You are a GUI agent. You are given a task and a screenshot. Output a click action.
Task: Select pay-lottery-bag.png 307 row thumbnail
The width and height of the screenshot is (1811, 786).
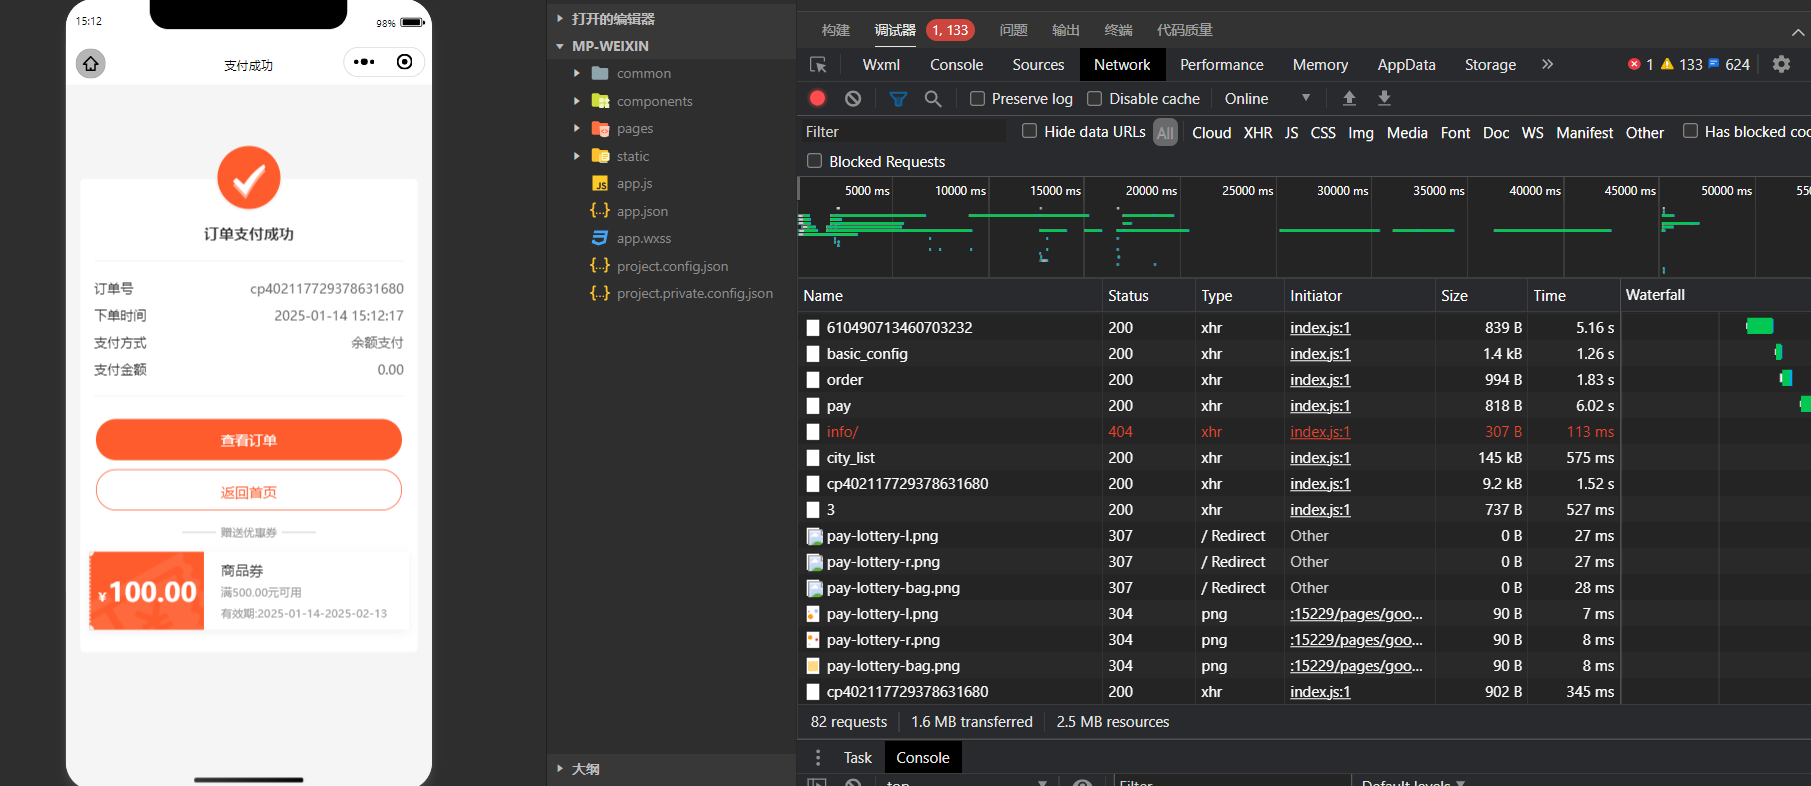[814, 588]
